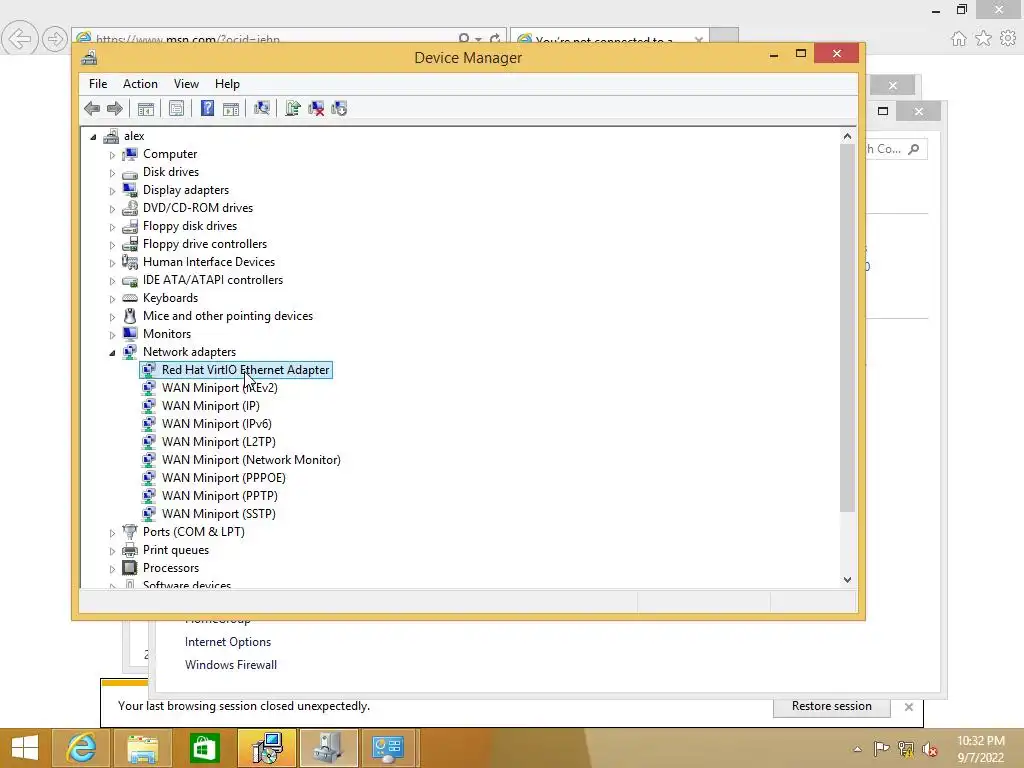The width and height of the screenshot is (1024, 768).
Task: Click the Back arrow in Device Manager toolbar
Action: click(x=92, y=108)
